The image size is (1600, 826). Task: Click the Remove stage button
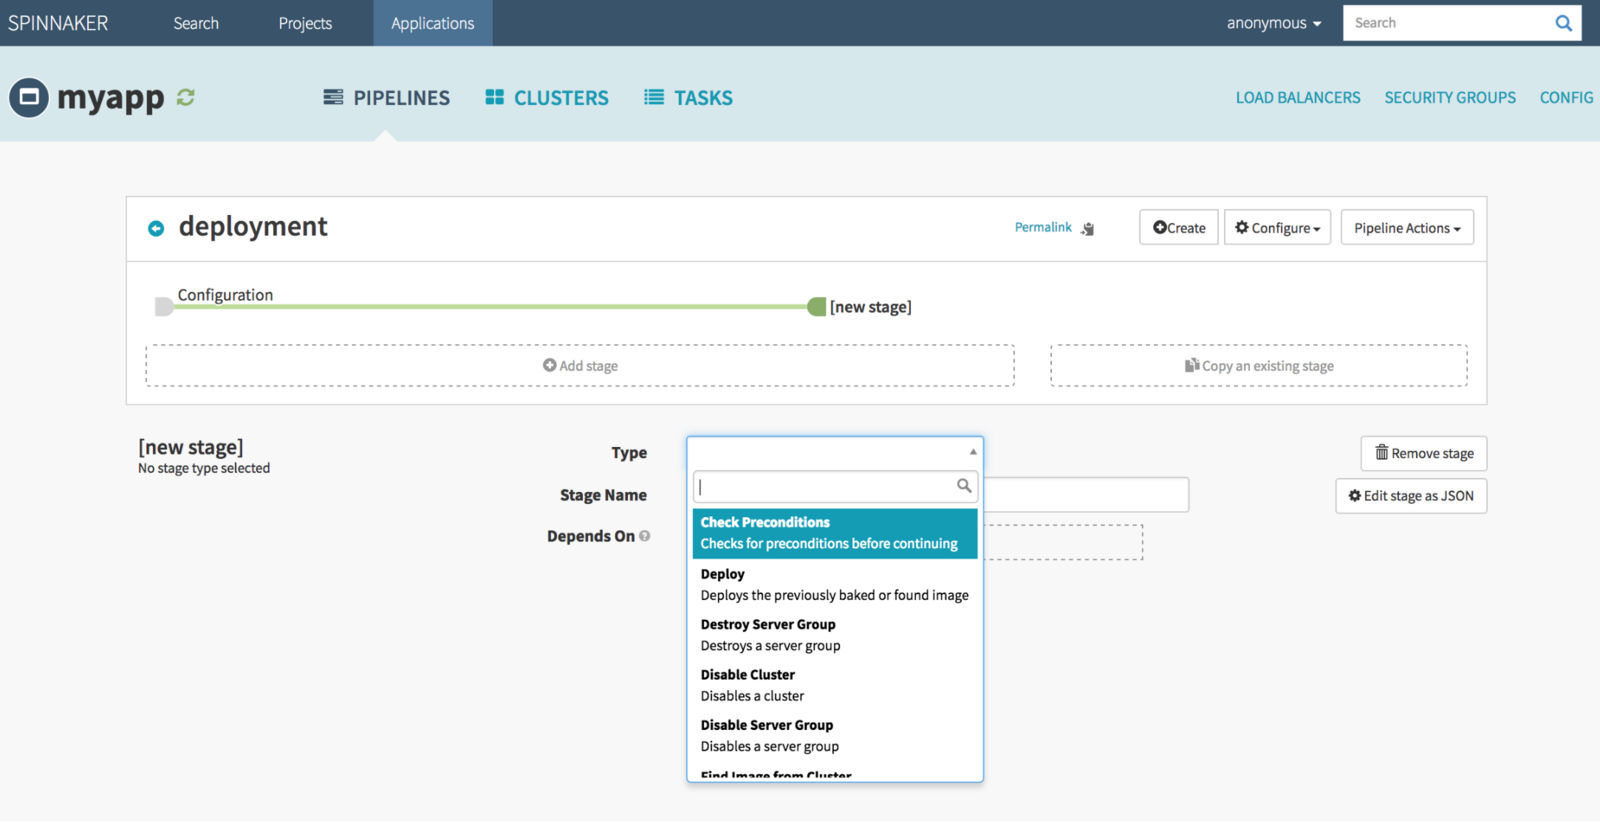tap(1424, 454)
